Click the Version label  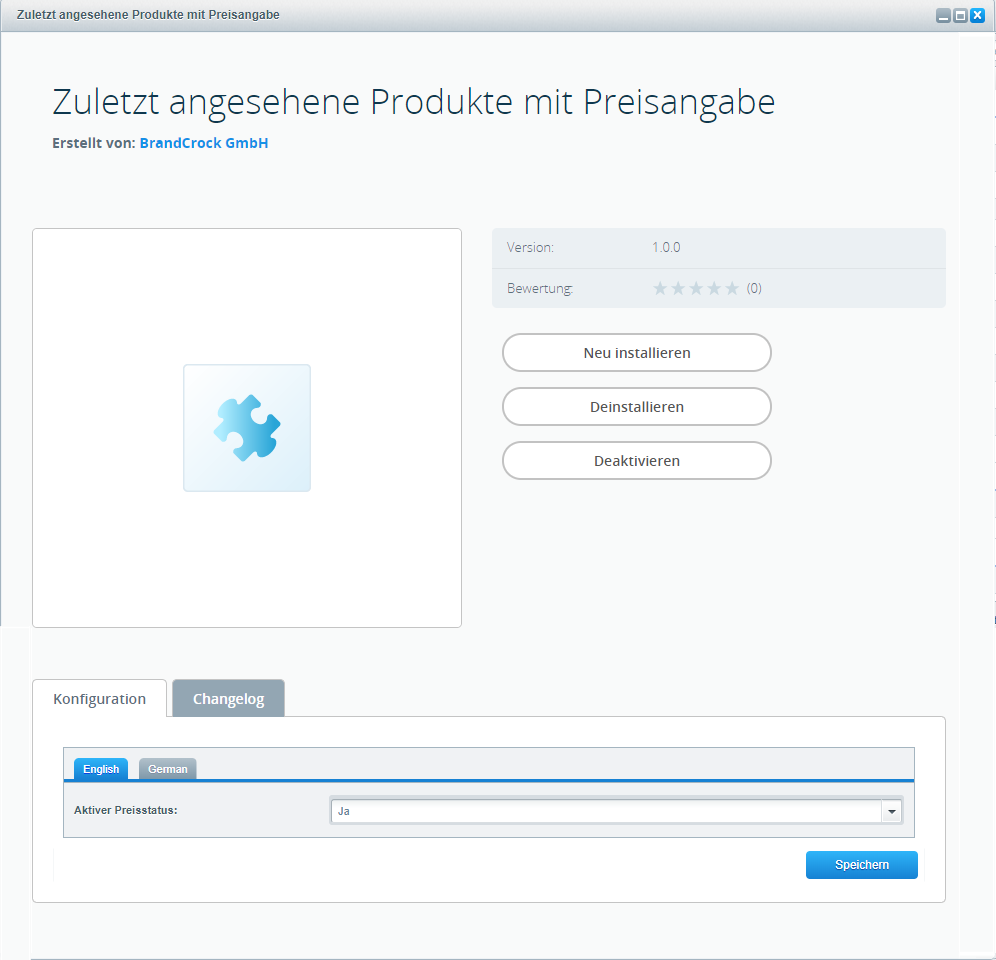[x=530, y=247]
